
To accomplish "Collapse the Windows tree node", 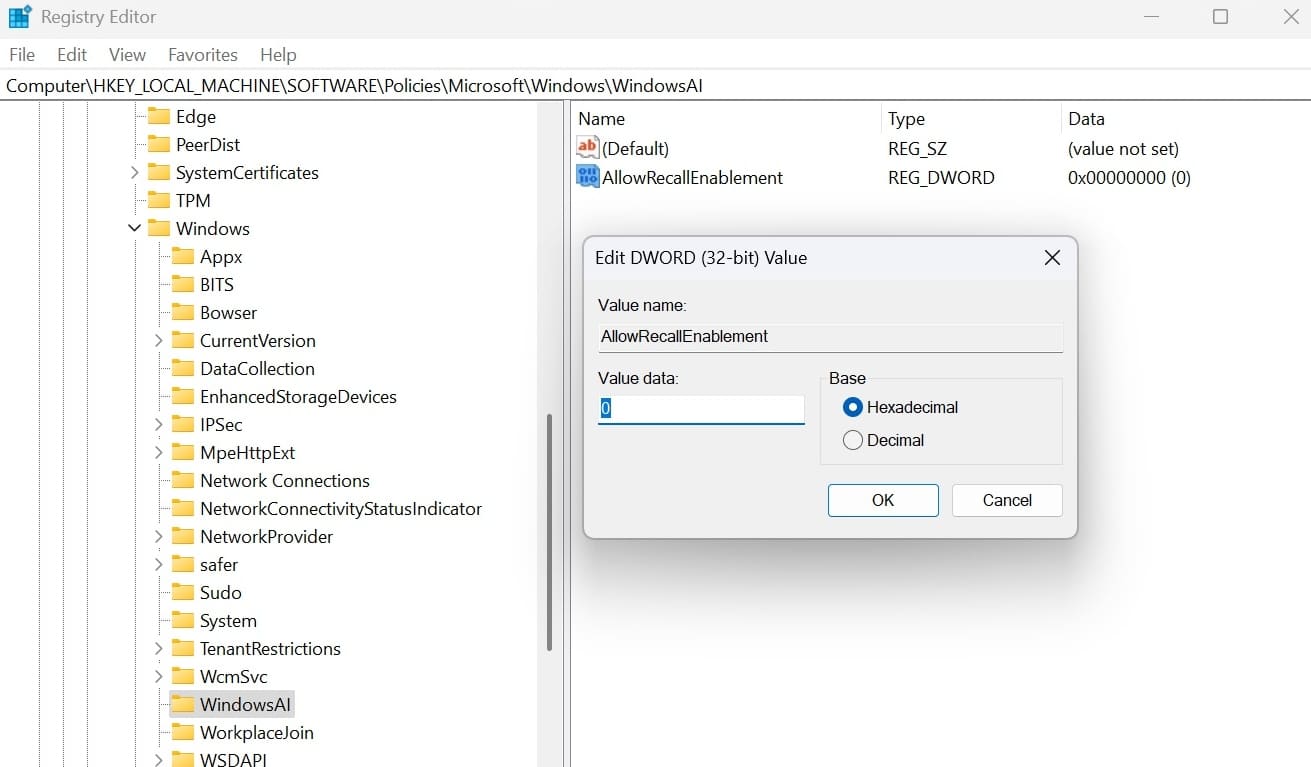I will click(135, 228).
